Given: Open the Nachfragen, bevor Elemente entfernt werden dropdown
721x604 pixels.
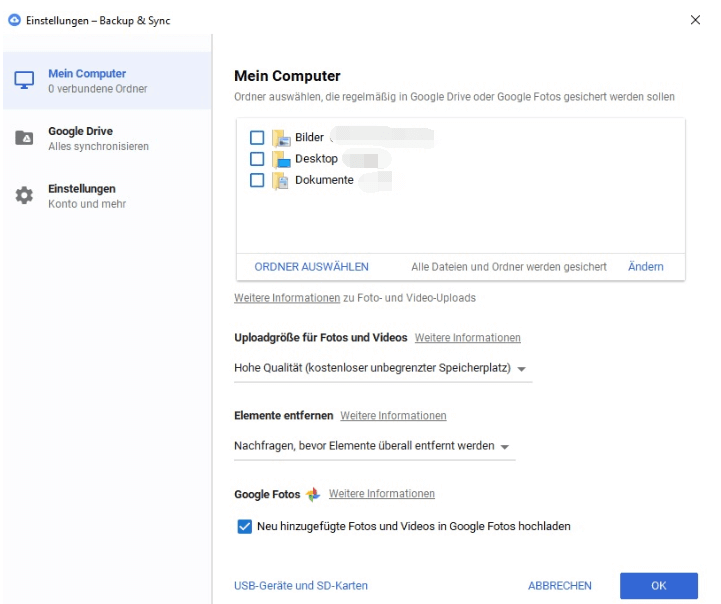Looking at the screenshot, I should coord(374,446).
